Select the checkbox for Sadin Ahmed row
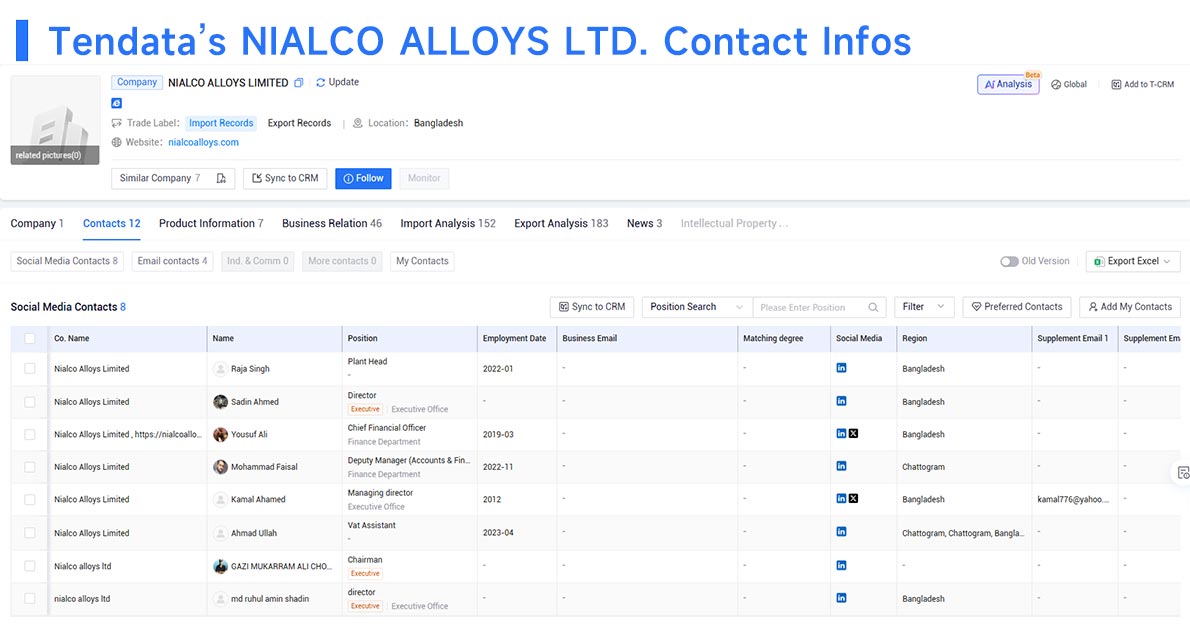Screen dimensions: 1190x631 coord(30,402)
